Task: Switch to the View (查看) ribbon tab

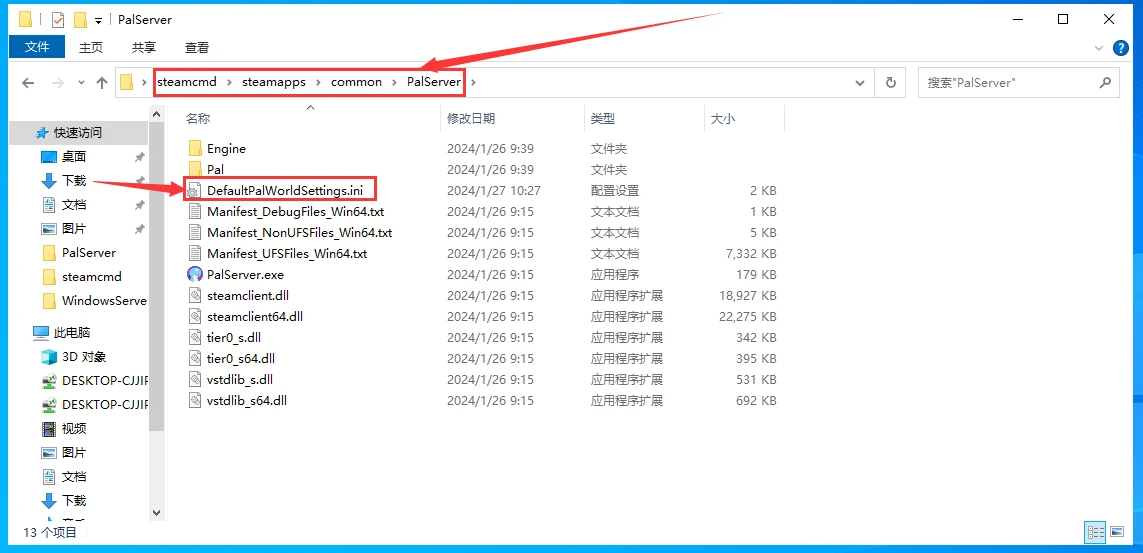Action: click(197, 47)
